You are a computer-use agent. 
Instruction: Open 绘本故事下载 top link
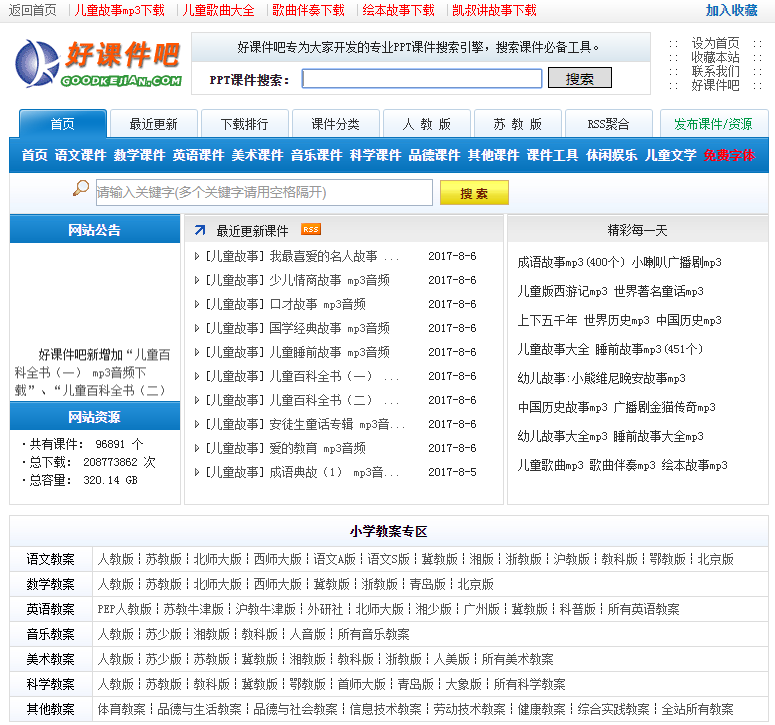point(398,10)
